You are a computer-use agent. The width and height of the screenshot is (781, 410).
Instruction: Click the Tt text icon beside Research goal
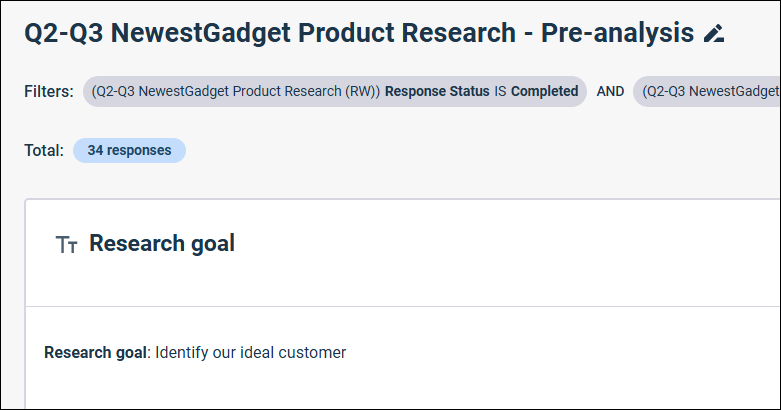66,245
